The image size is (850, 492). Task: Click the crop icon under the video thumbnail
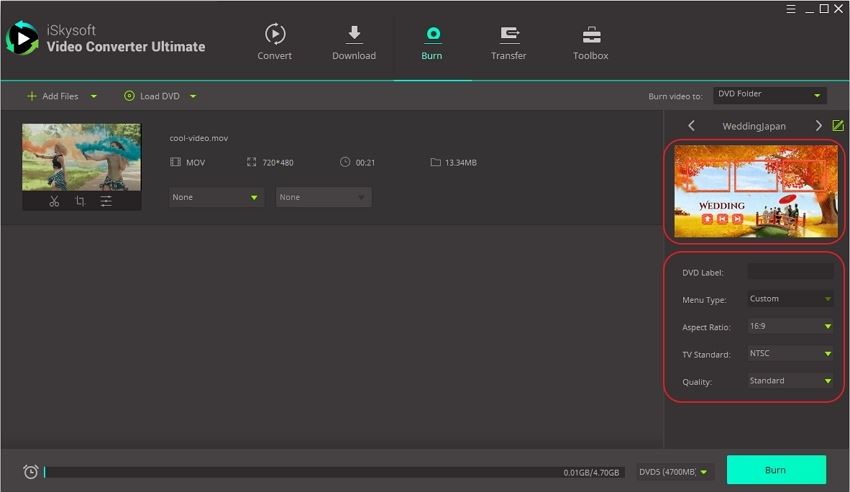click(x=80, y=201)
